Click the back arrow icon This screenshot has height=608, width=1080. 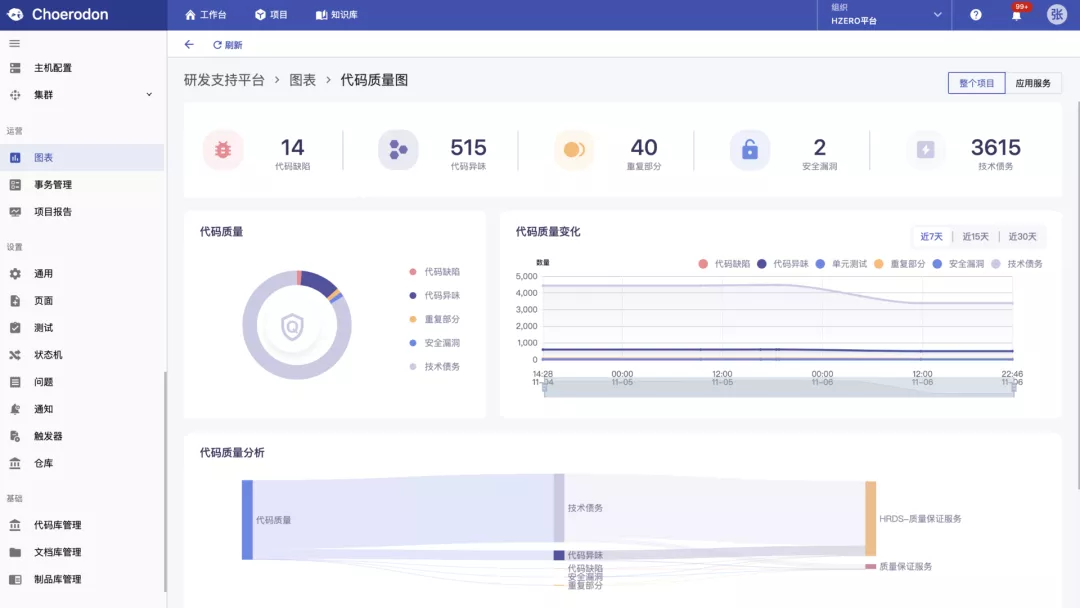(189, 45)
